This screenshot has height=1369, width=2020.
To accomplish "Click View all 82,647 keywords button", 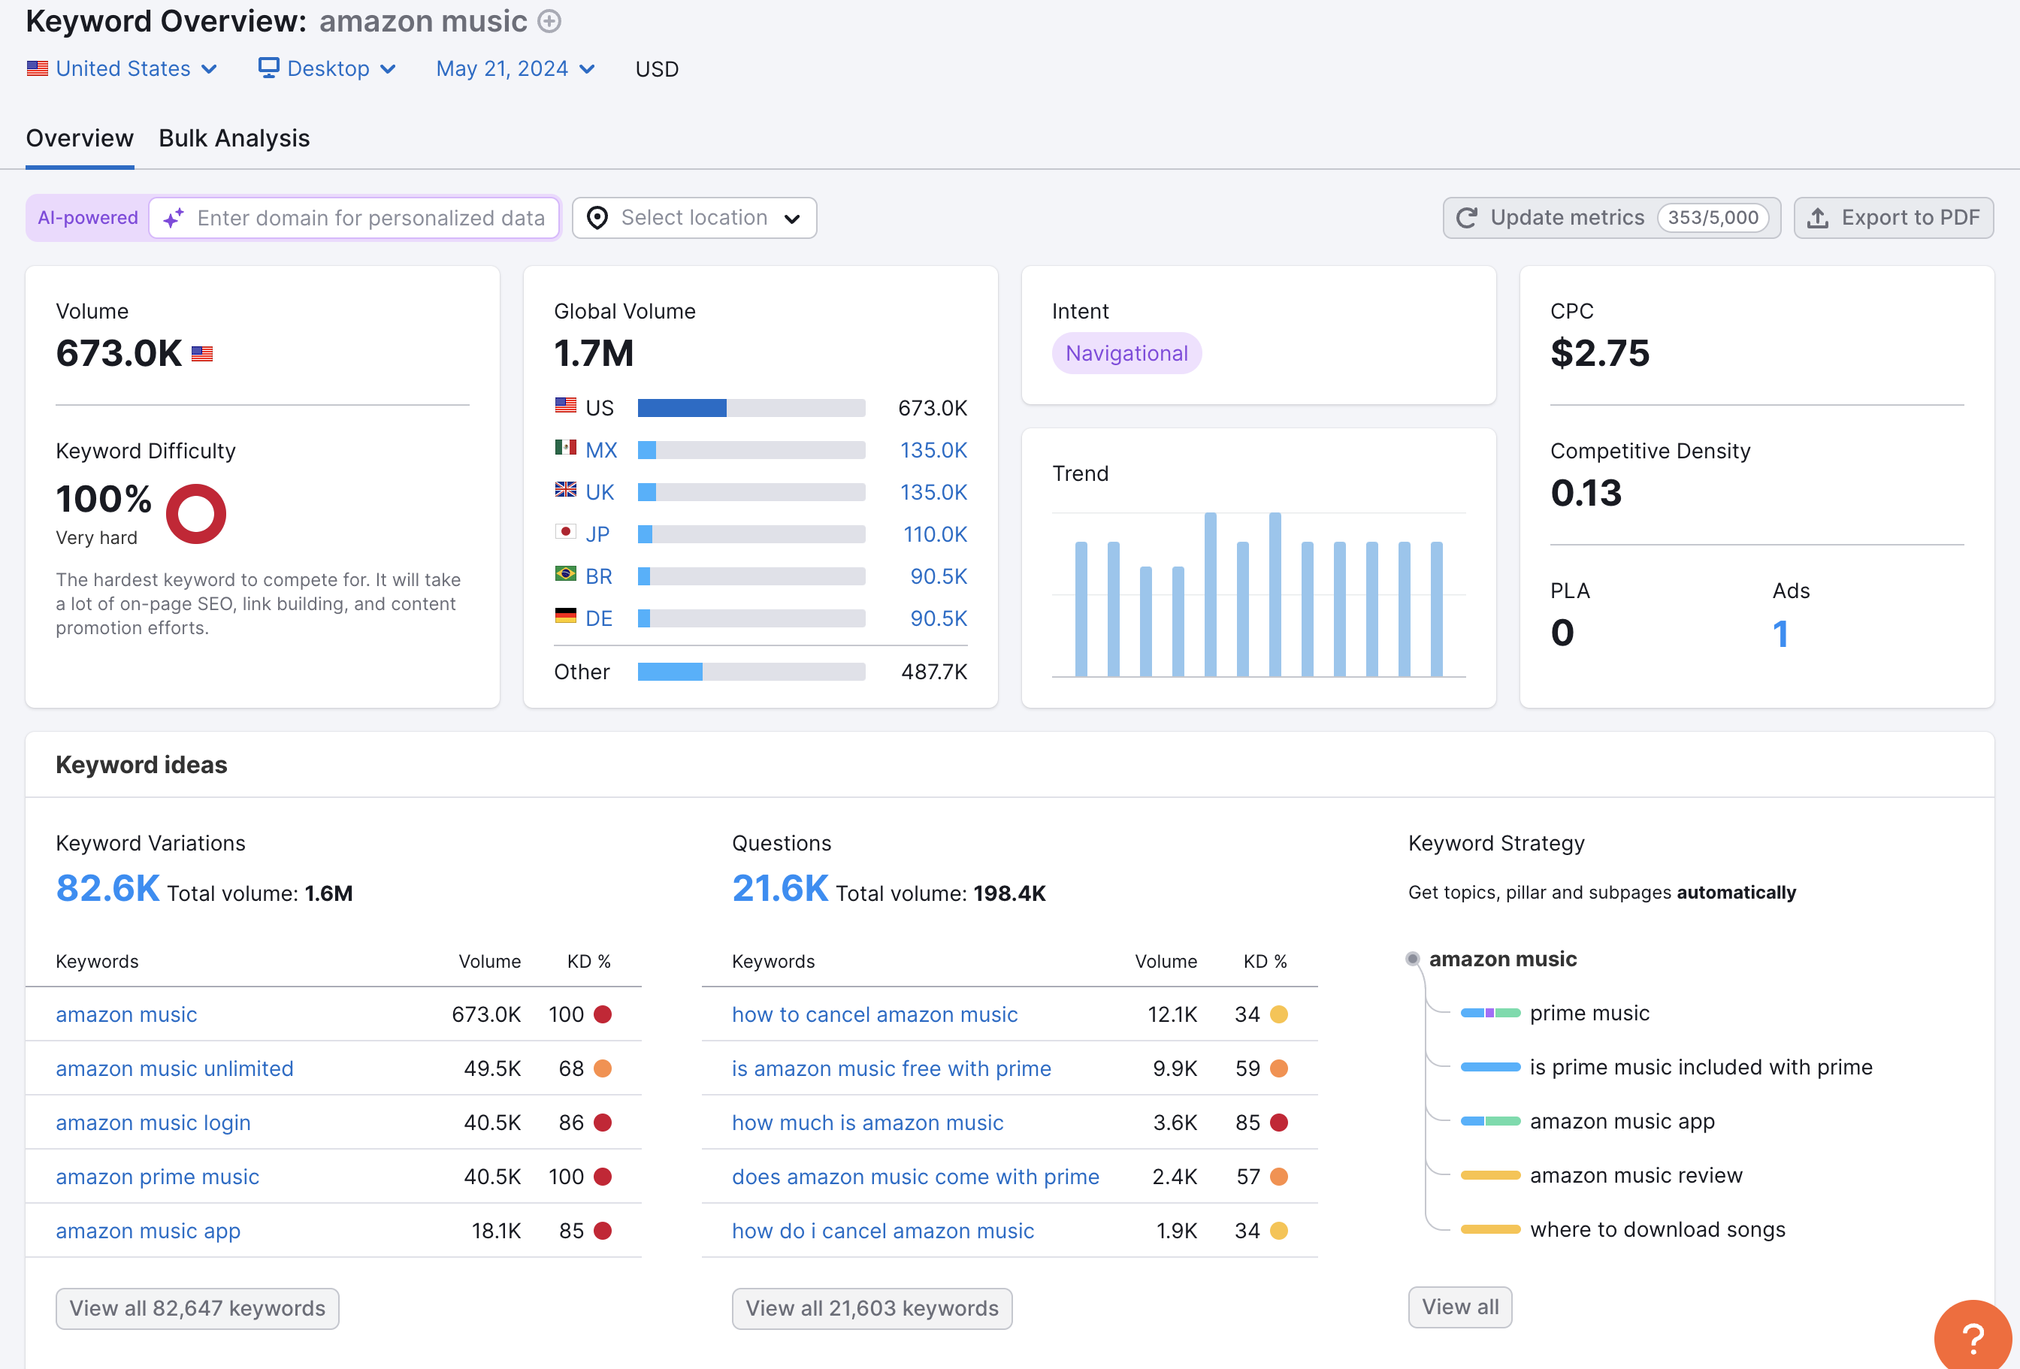I will click(x=197, y=1308).
